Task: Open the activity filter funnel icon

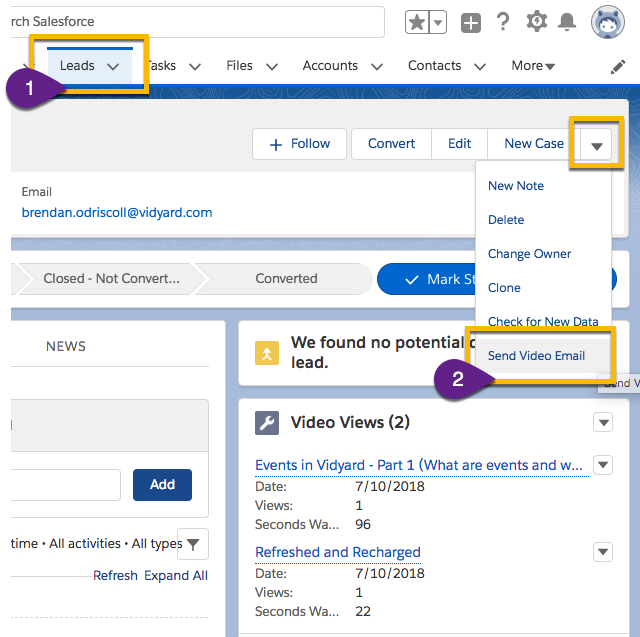Action: point(193,544)
